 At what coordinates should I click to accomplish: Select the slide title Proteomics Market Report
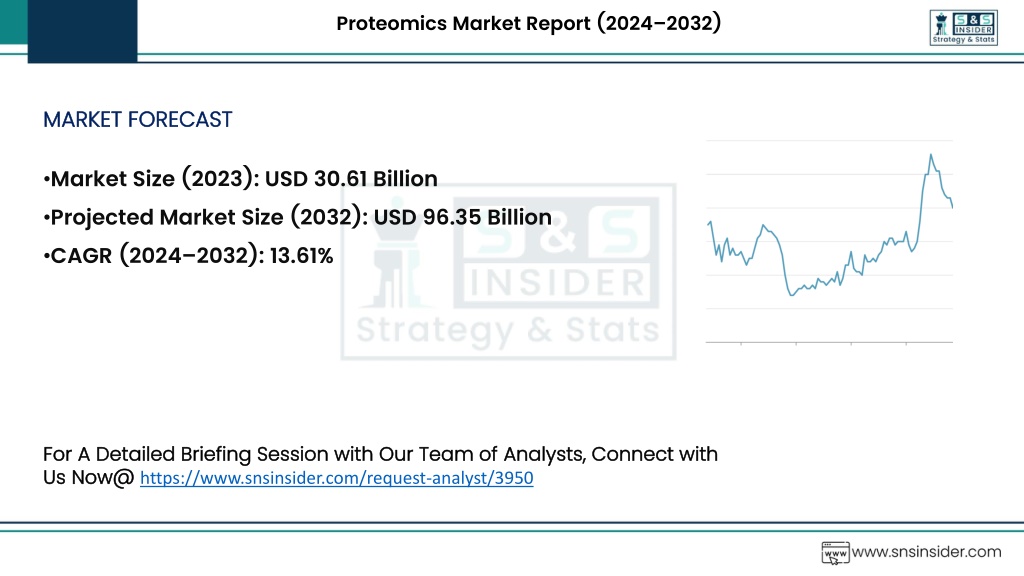(x=528, y=23)
